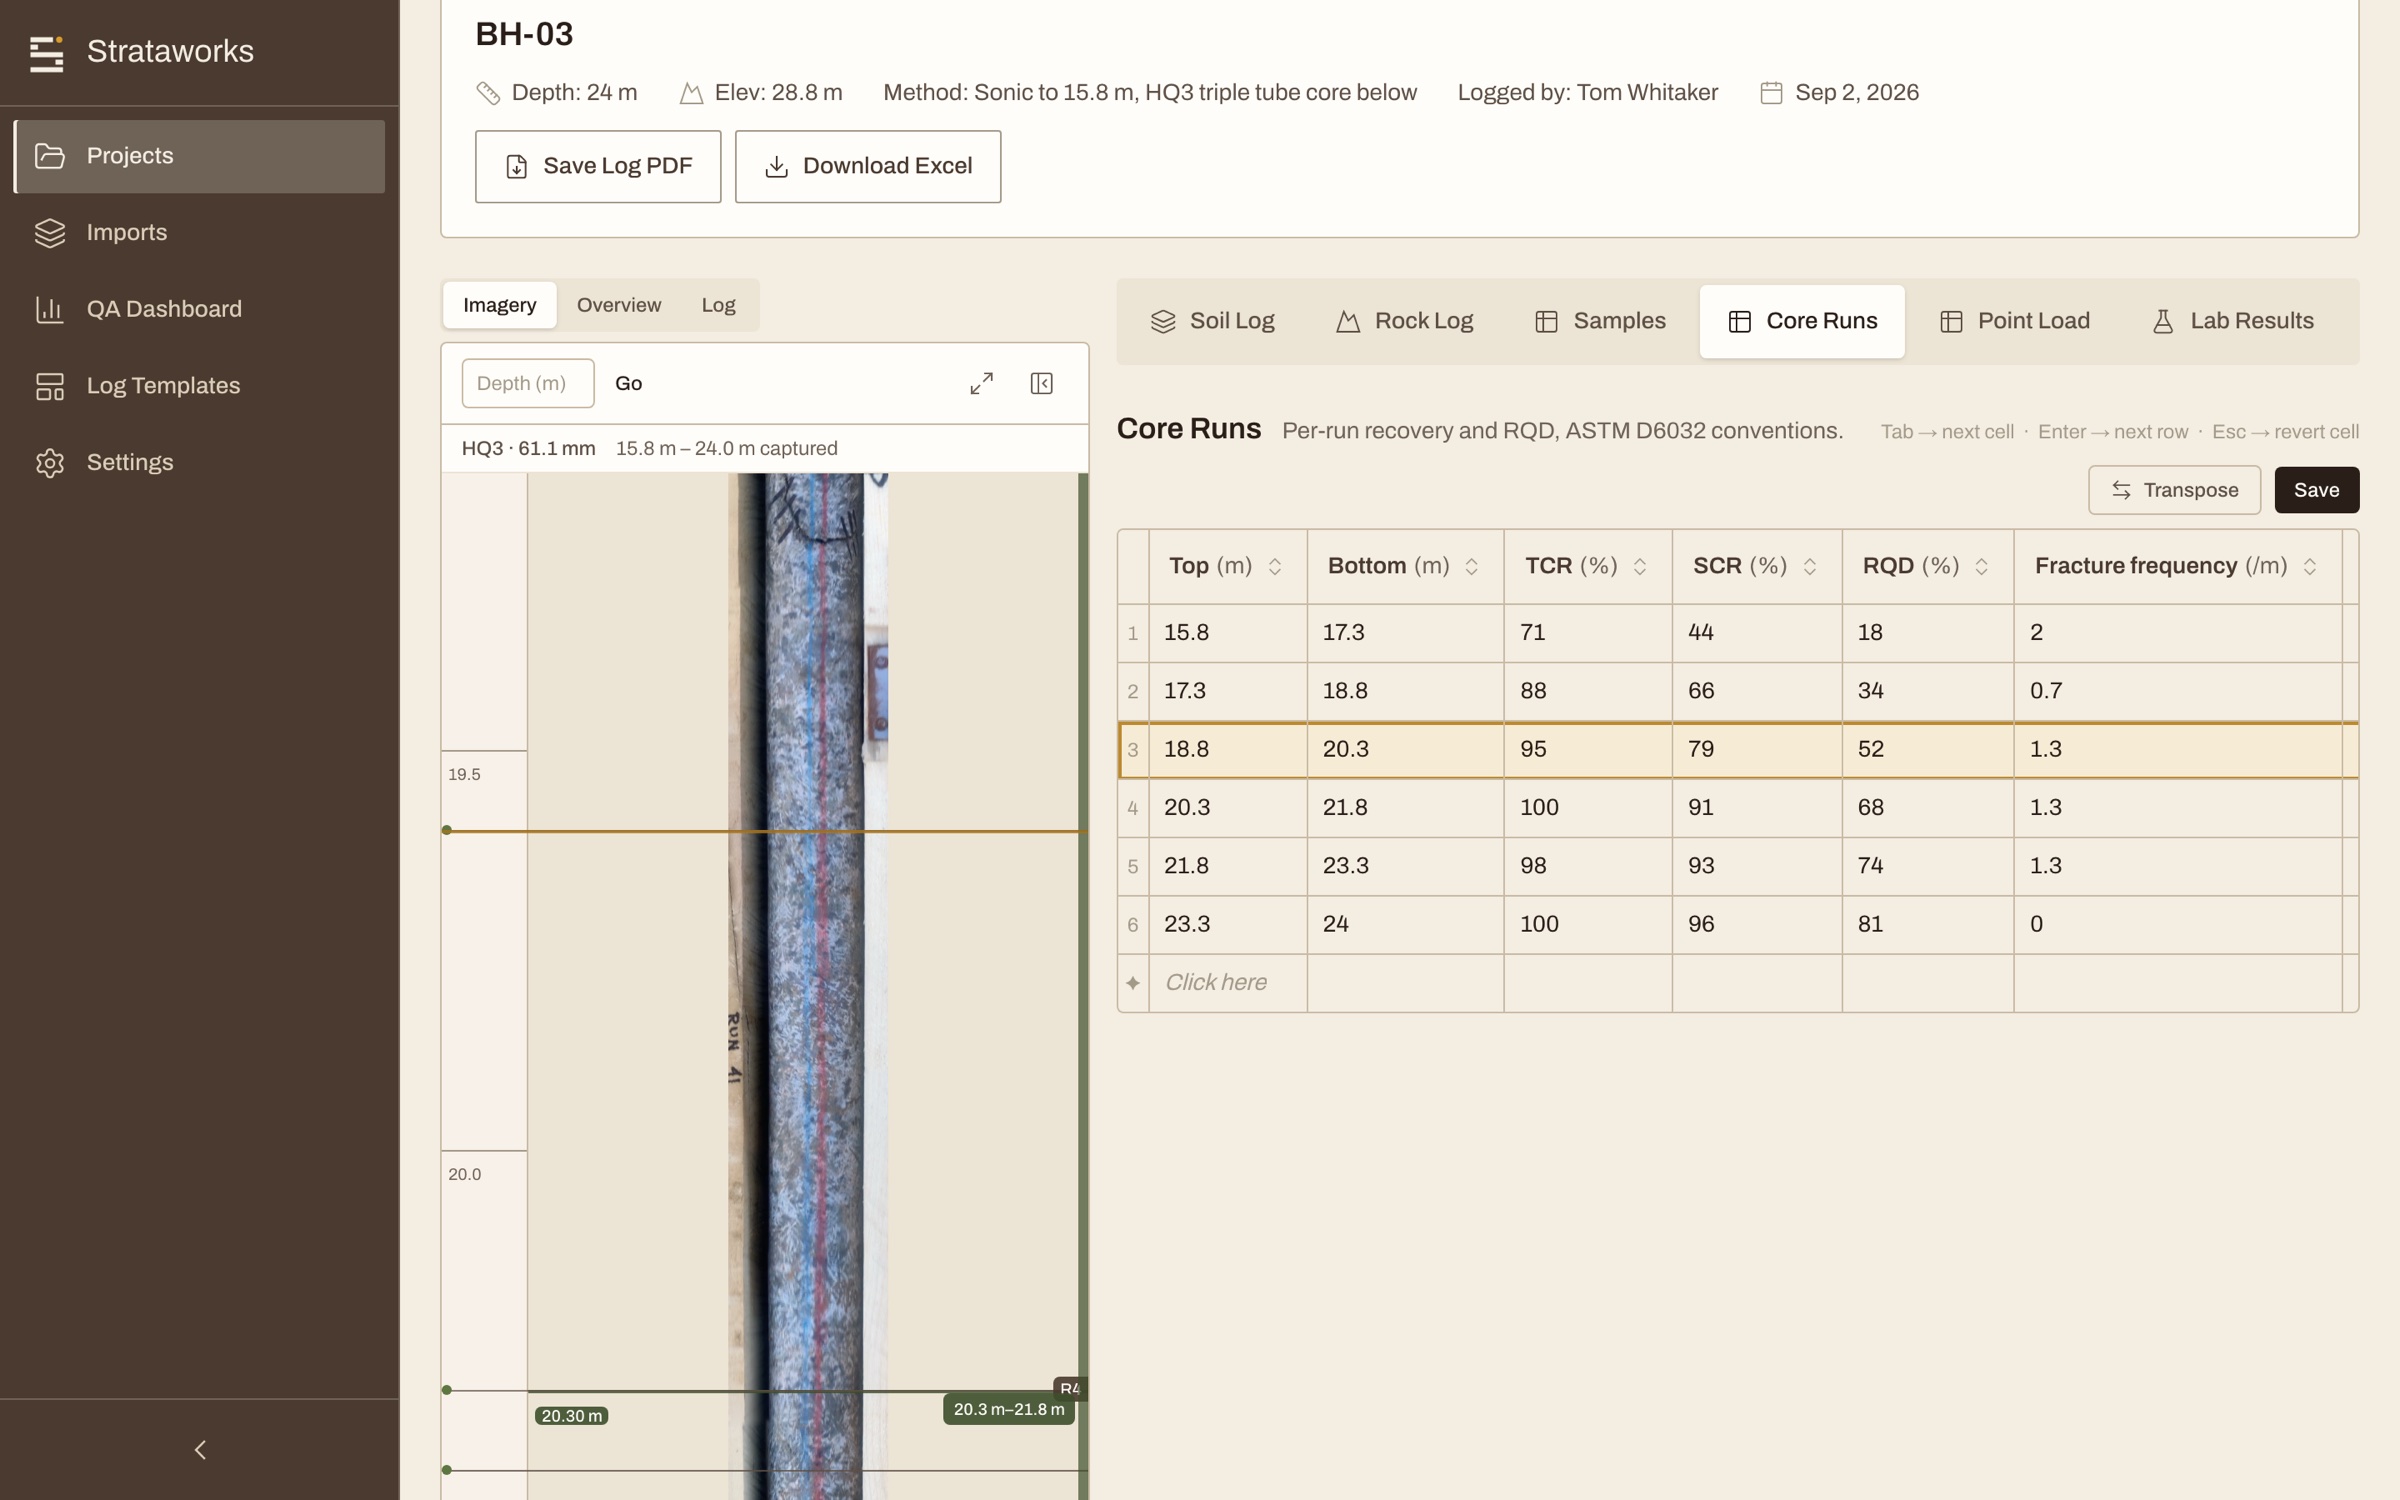Collapse the imagery panel icon

1042,383
